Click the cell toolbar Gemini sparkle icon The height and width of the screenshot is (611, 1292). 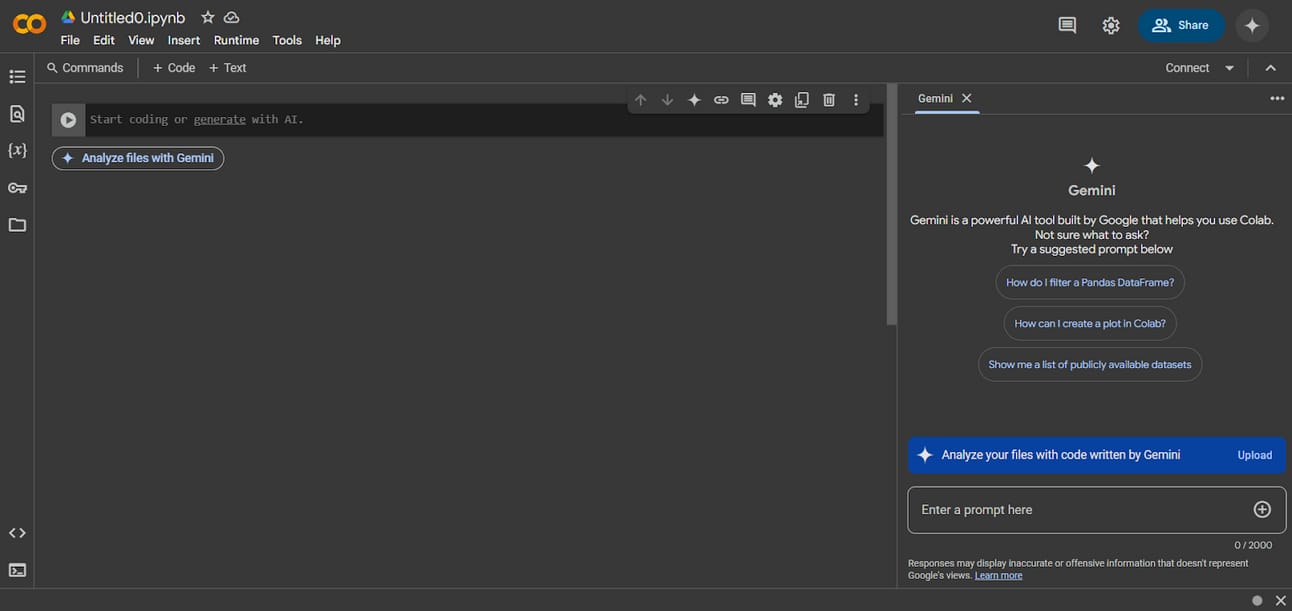(x=694, y=100)
